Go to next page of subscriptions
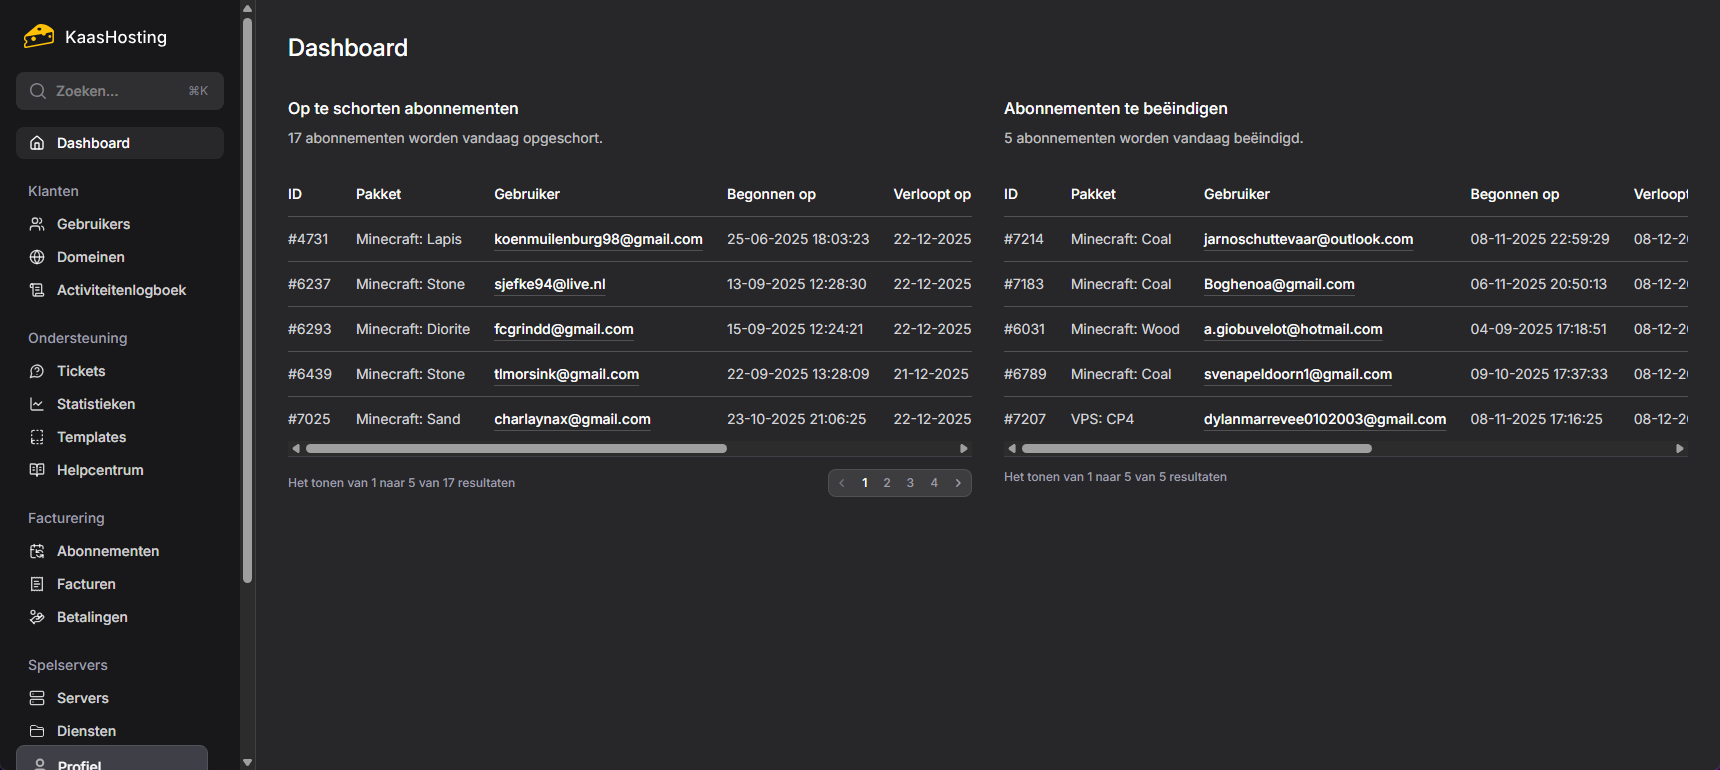Viewport: 1720px width, 770px height. click(x=958, y=483)
